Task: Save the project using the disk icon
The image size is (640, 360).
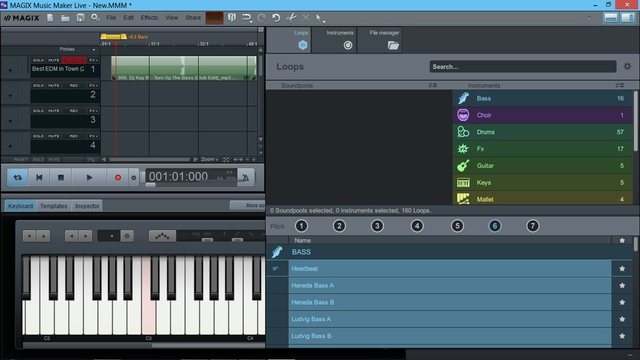Action: tap(80, 18)
